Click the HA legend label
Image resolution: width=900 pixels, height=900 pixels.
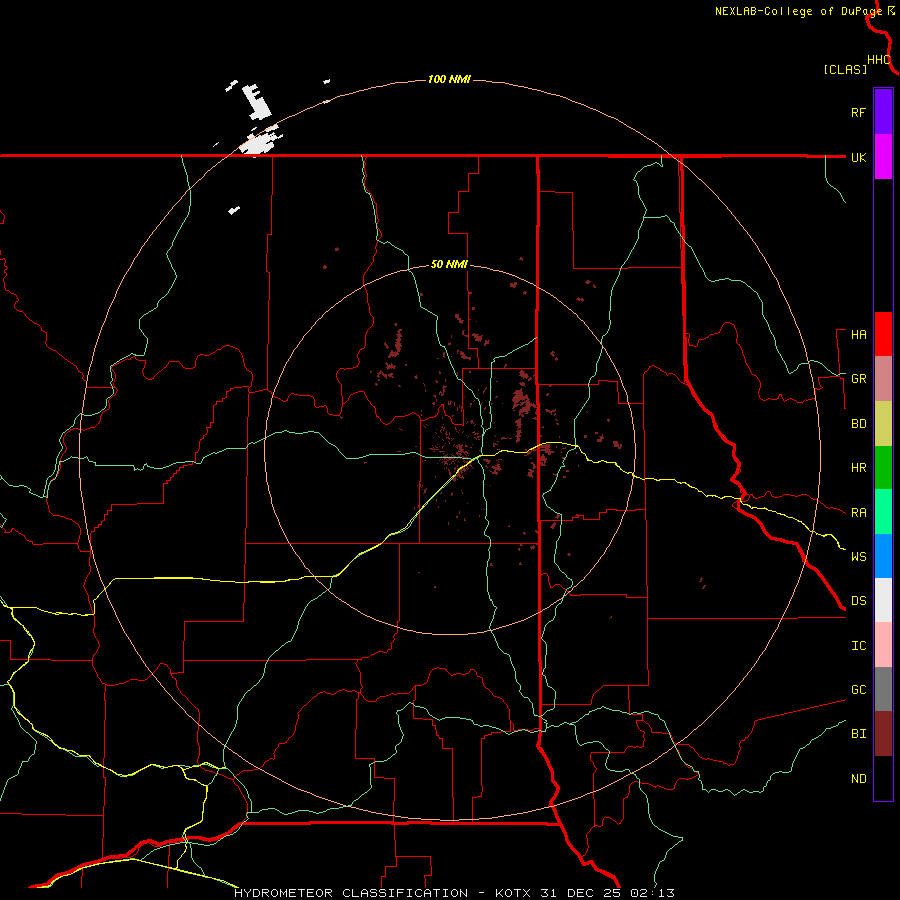858,335
